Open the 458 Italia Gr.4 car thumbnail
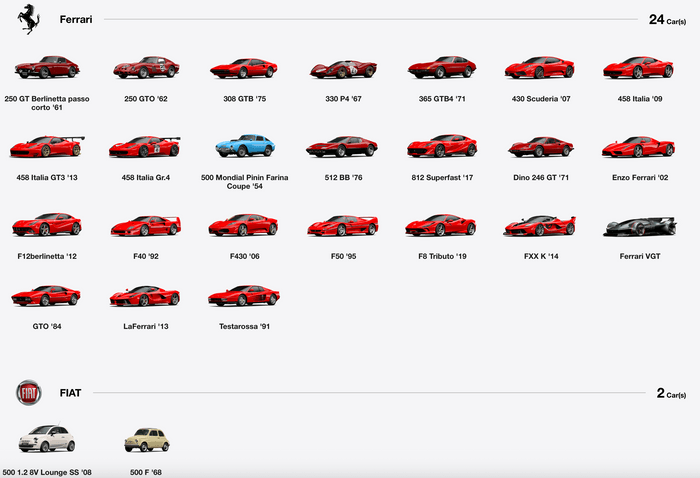 coord(145,147)
